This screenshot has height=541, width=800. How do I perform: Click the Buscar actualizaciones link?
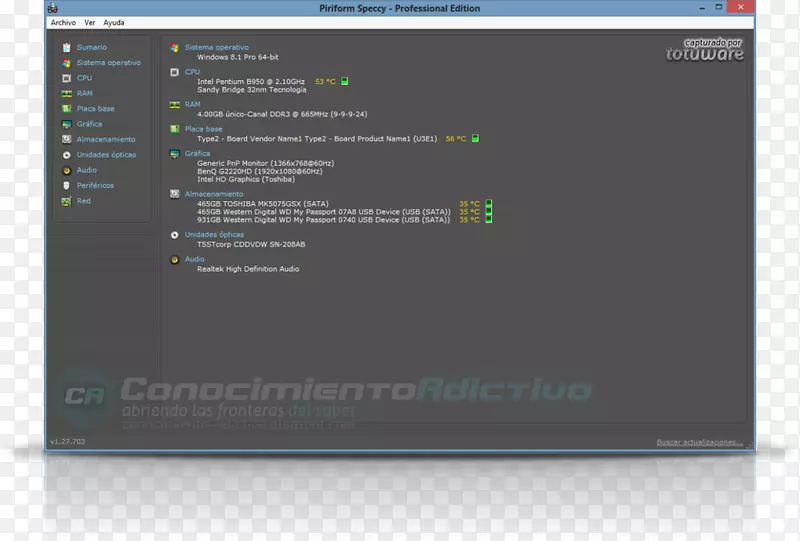[699, 441]
